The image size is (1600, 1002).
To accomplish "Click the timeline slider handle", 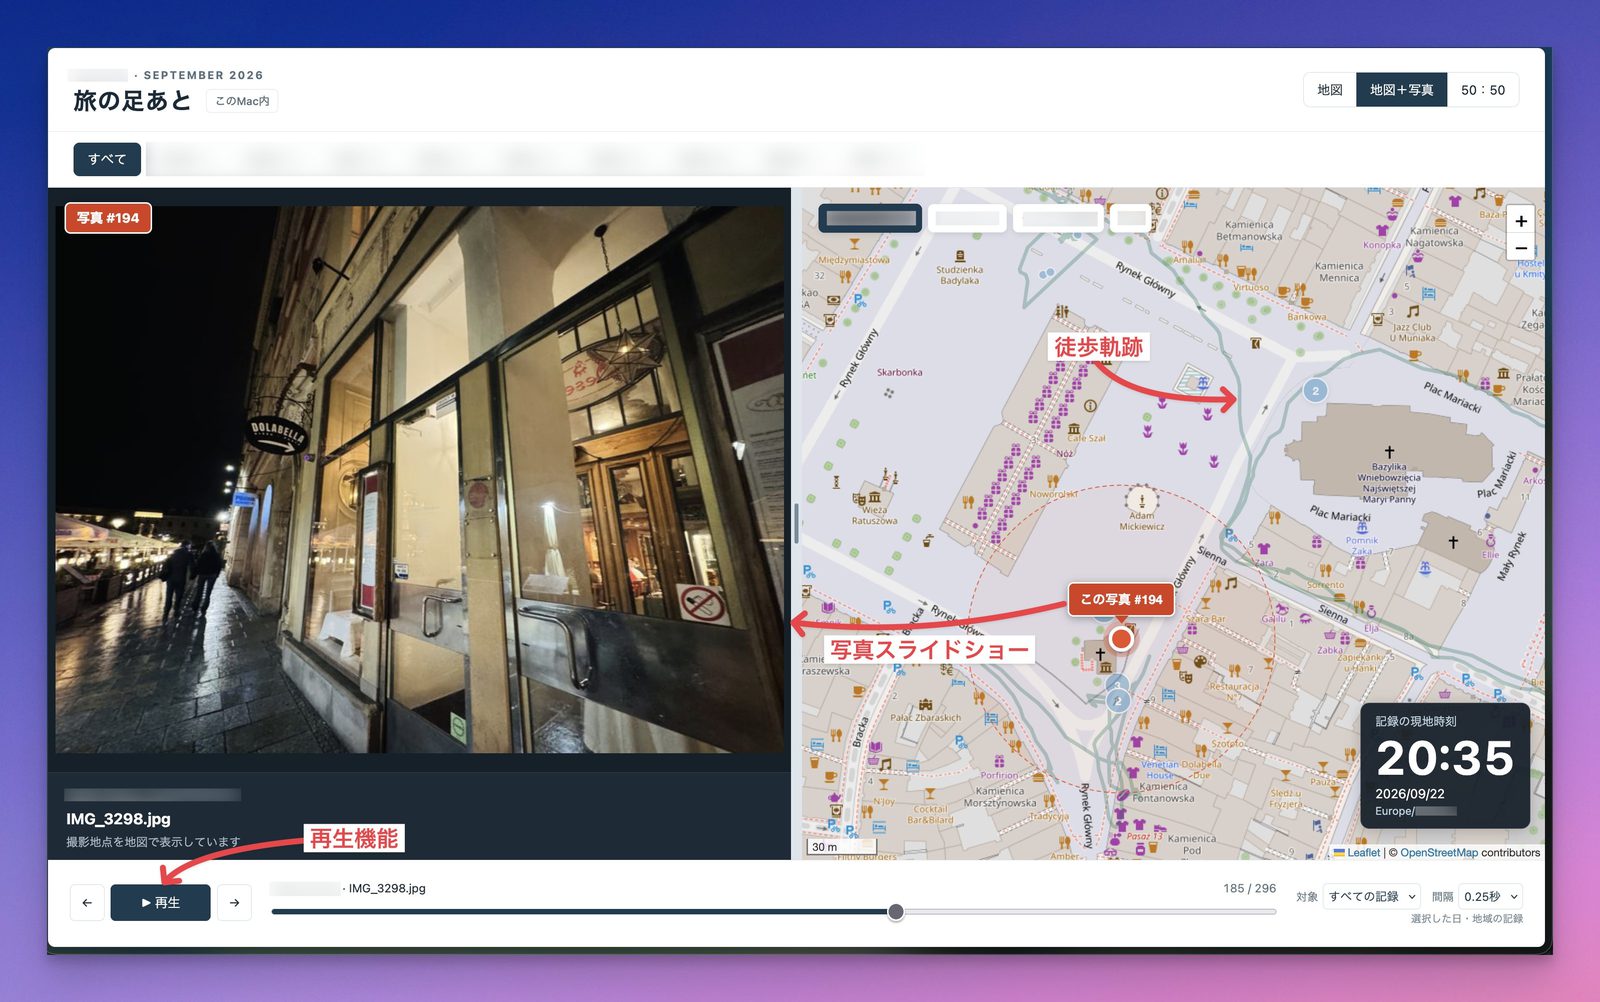I will tap(896, 912).
